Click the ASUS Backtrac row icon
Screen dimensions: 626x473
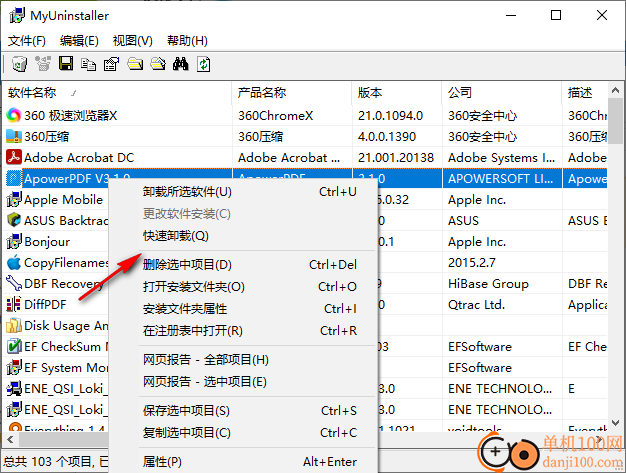14,220
